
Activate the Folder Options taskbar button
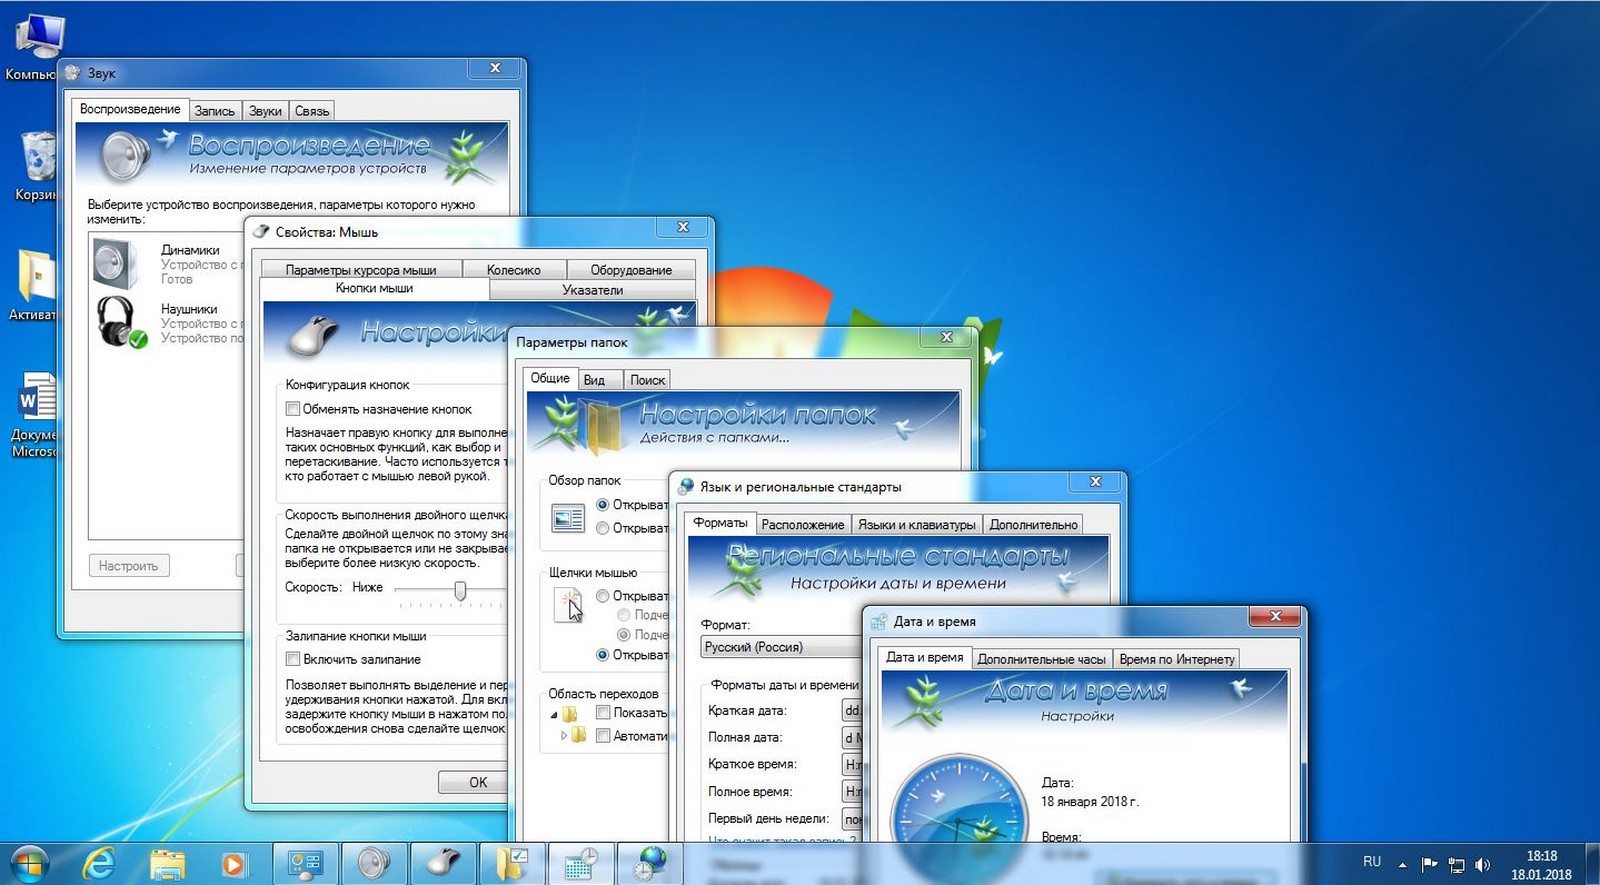coord(511,864)
